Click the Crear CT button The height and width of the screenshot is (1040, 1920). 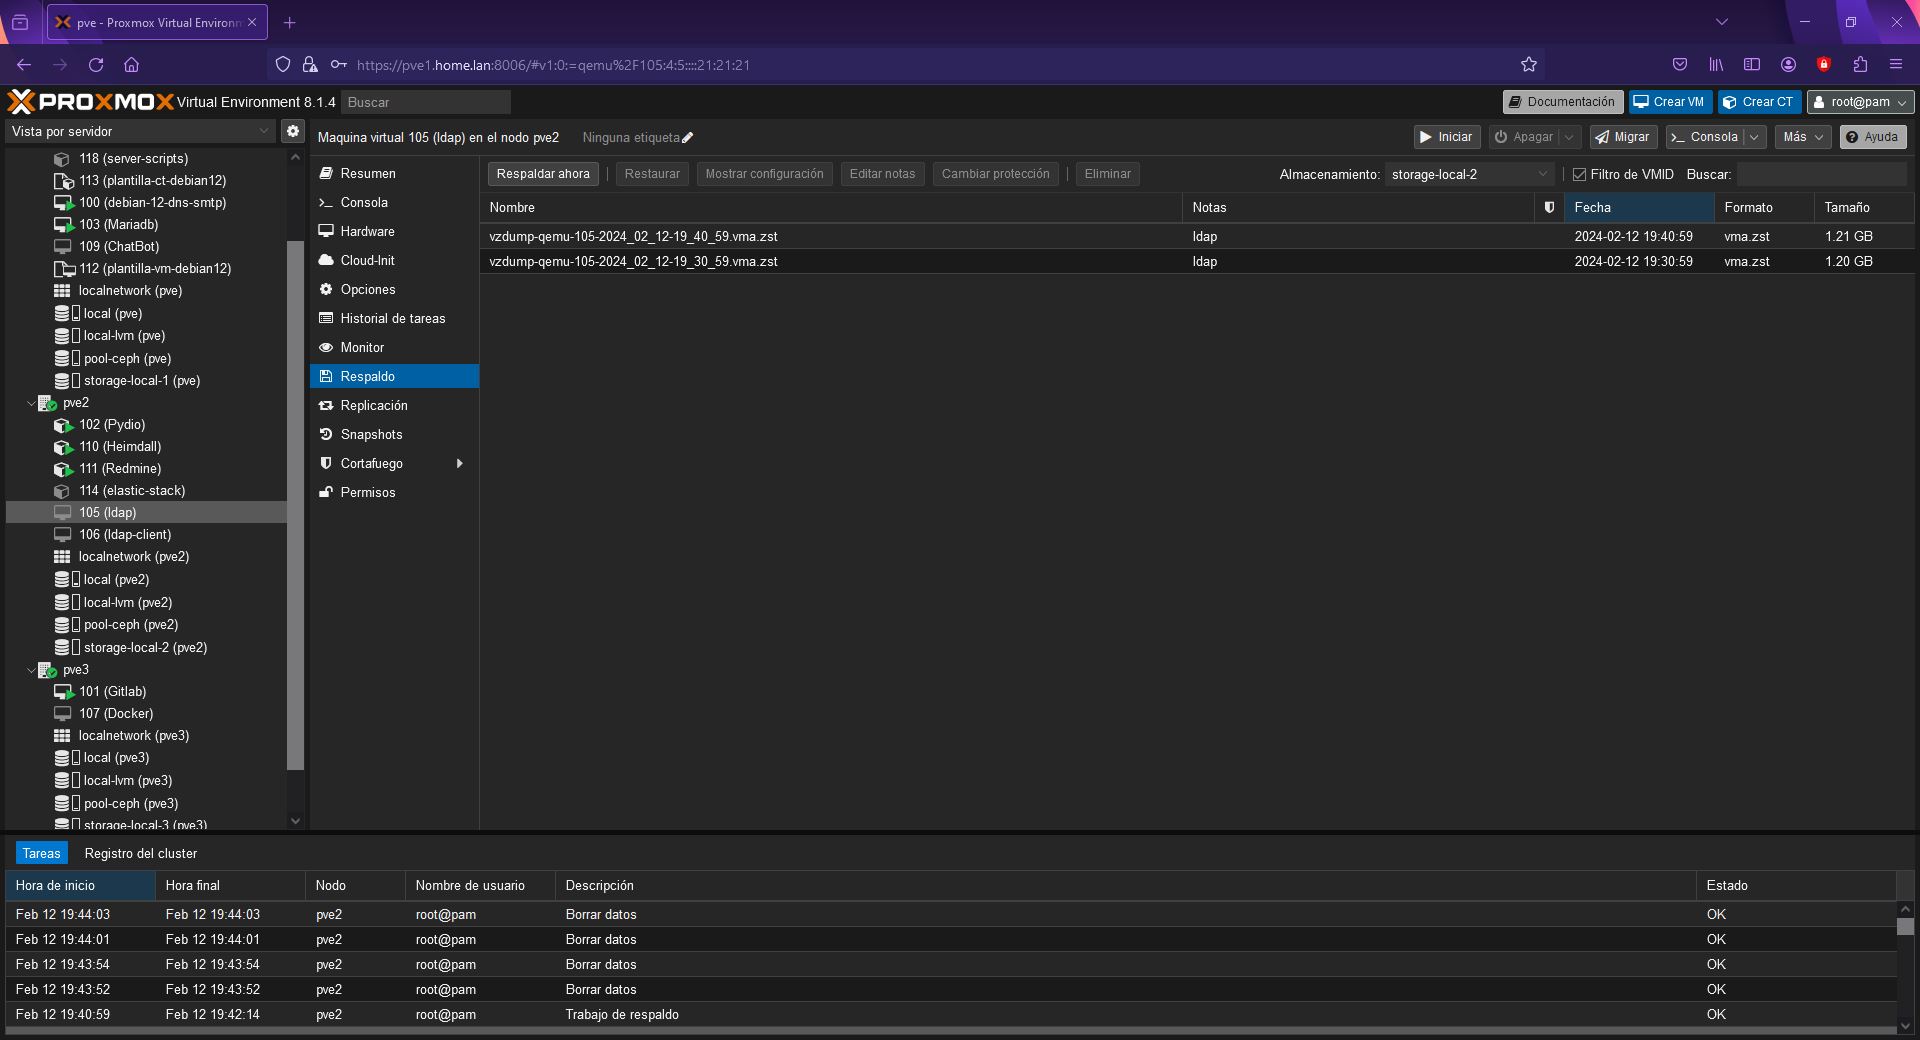[1759, 102]
